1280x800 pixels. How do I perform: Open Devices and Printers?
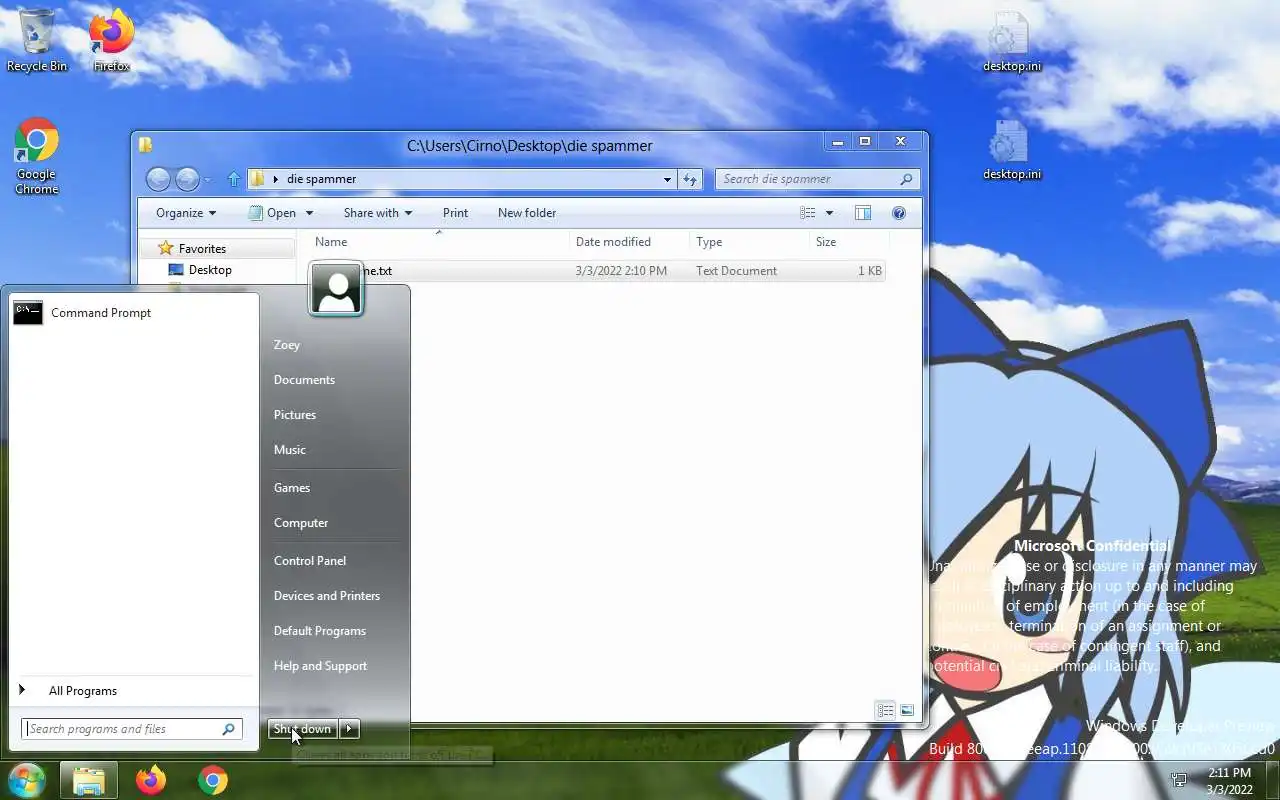tap(327, 596)
